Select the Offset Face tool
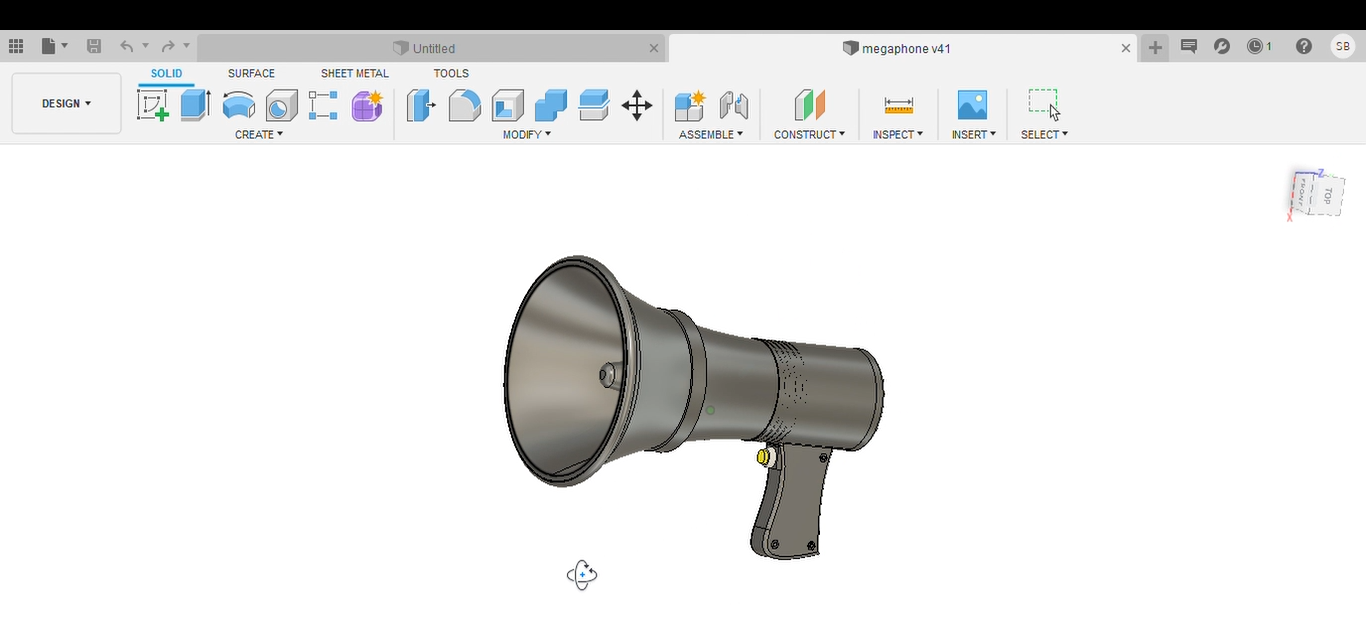 (594, 105)
